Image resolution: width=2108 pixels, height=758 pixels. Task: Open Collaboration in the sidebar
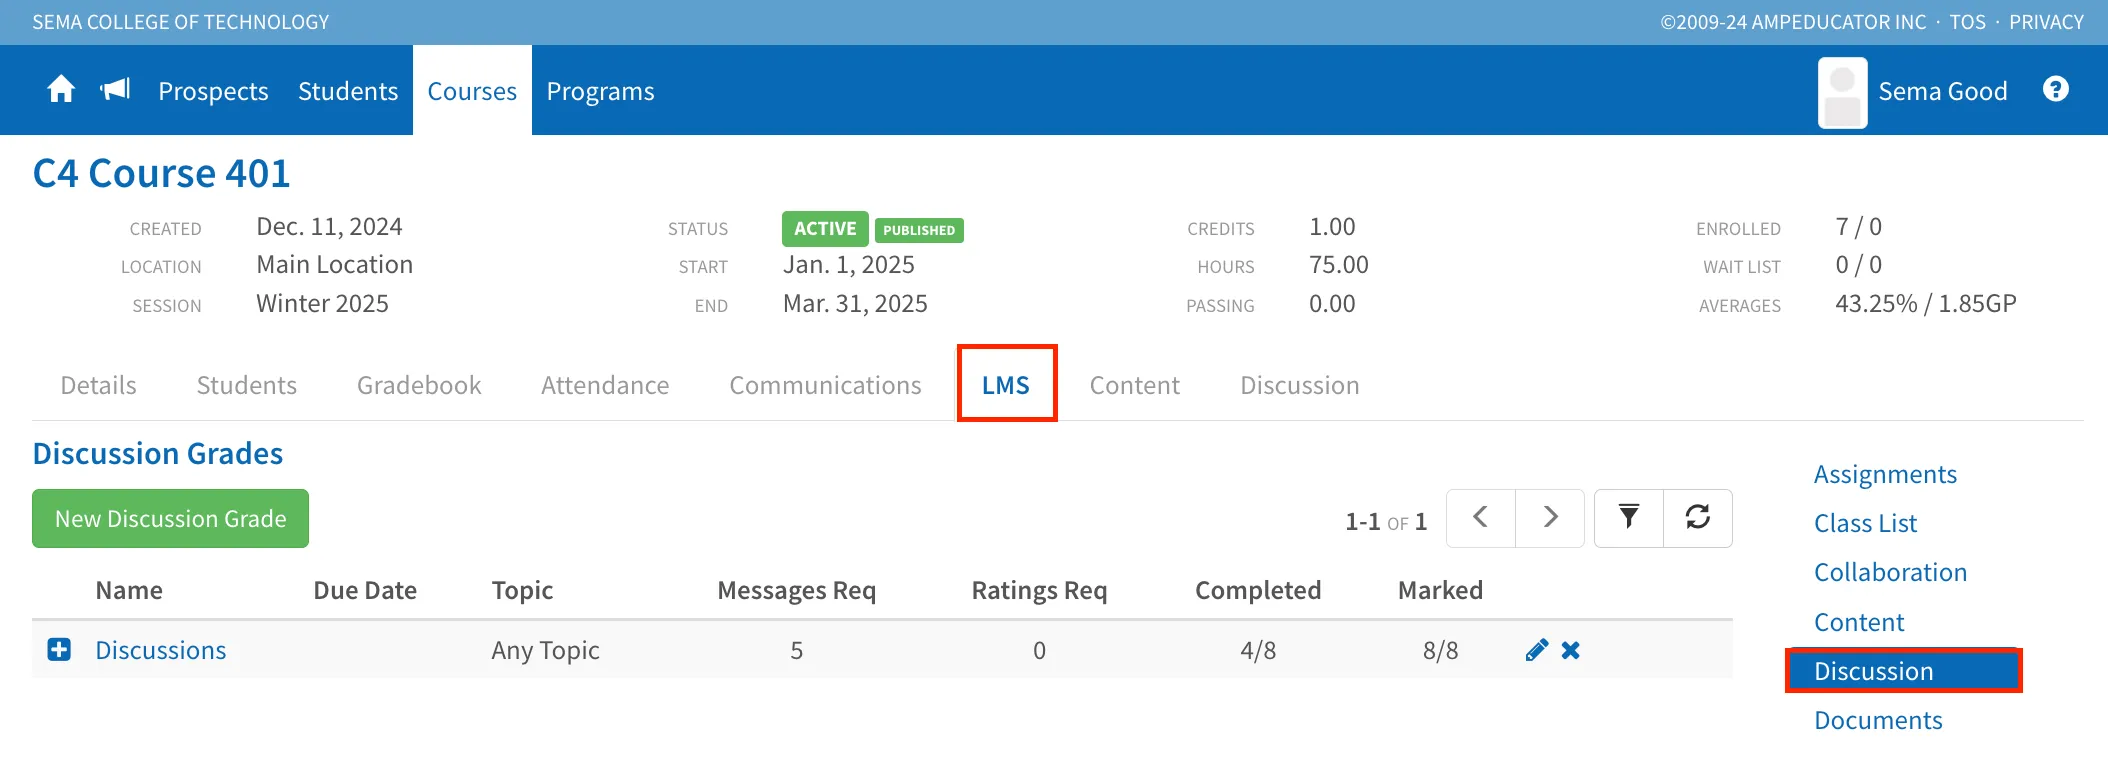[1890, 572]
